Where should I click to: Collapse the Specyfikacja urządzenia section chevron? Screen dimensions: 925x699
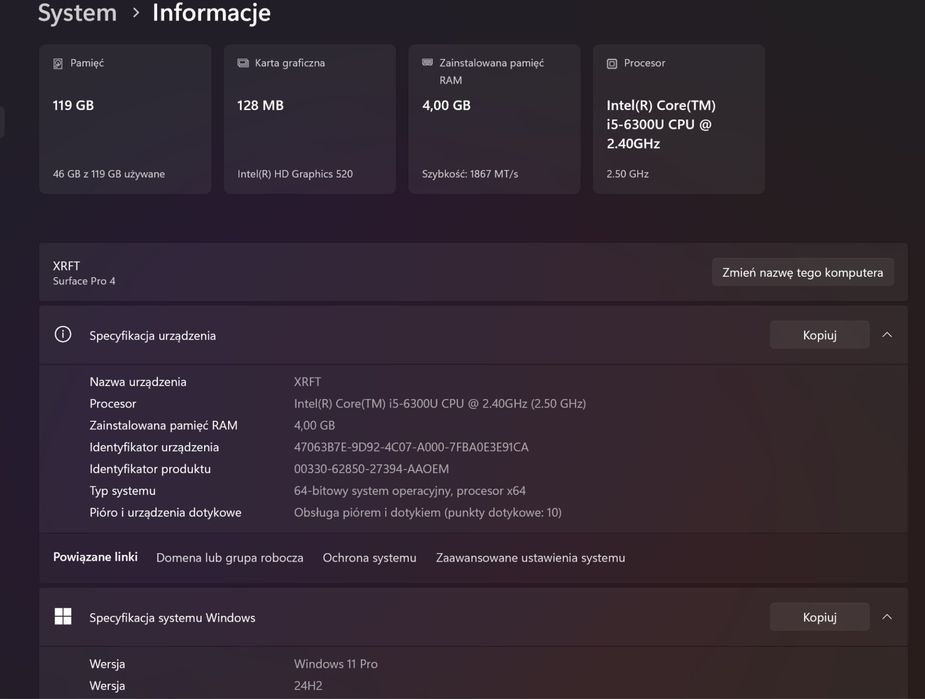887,334
